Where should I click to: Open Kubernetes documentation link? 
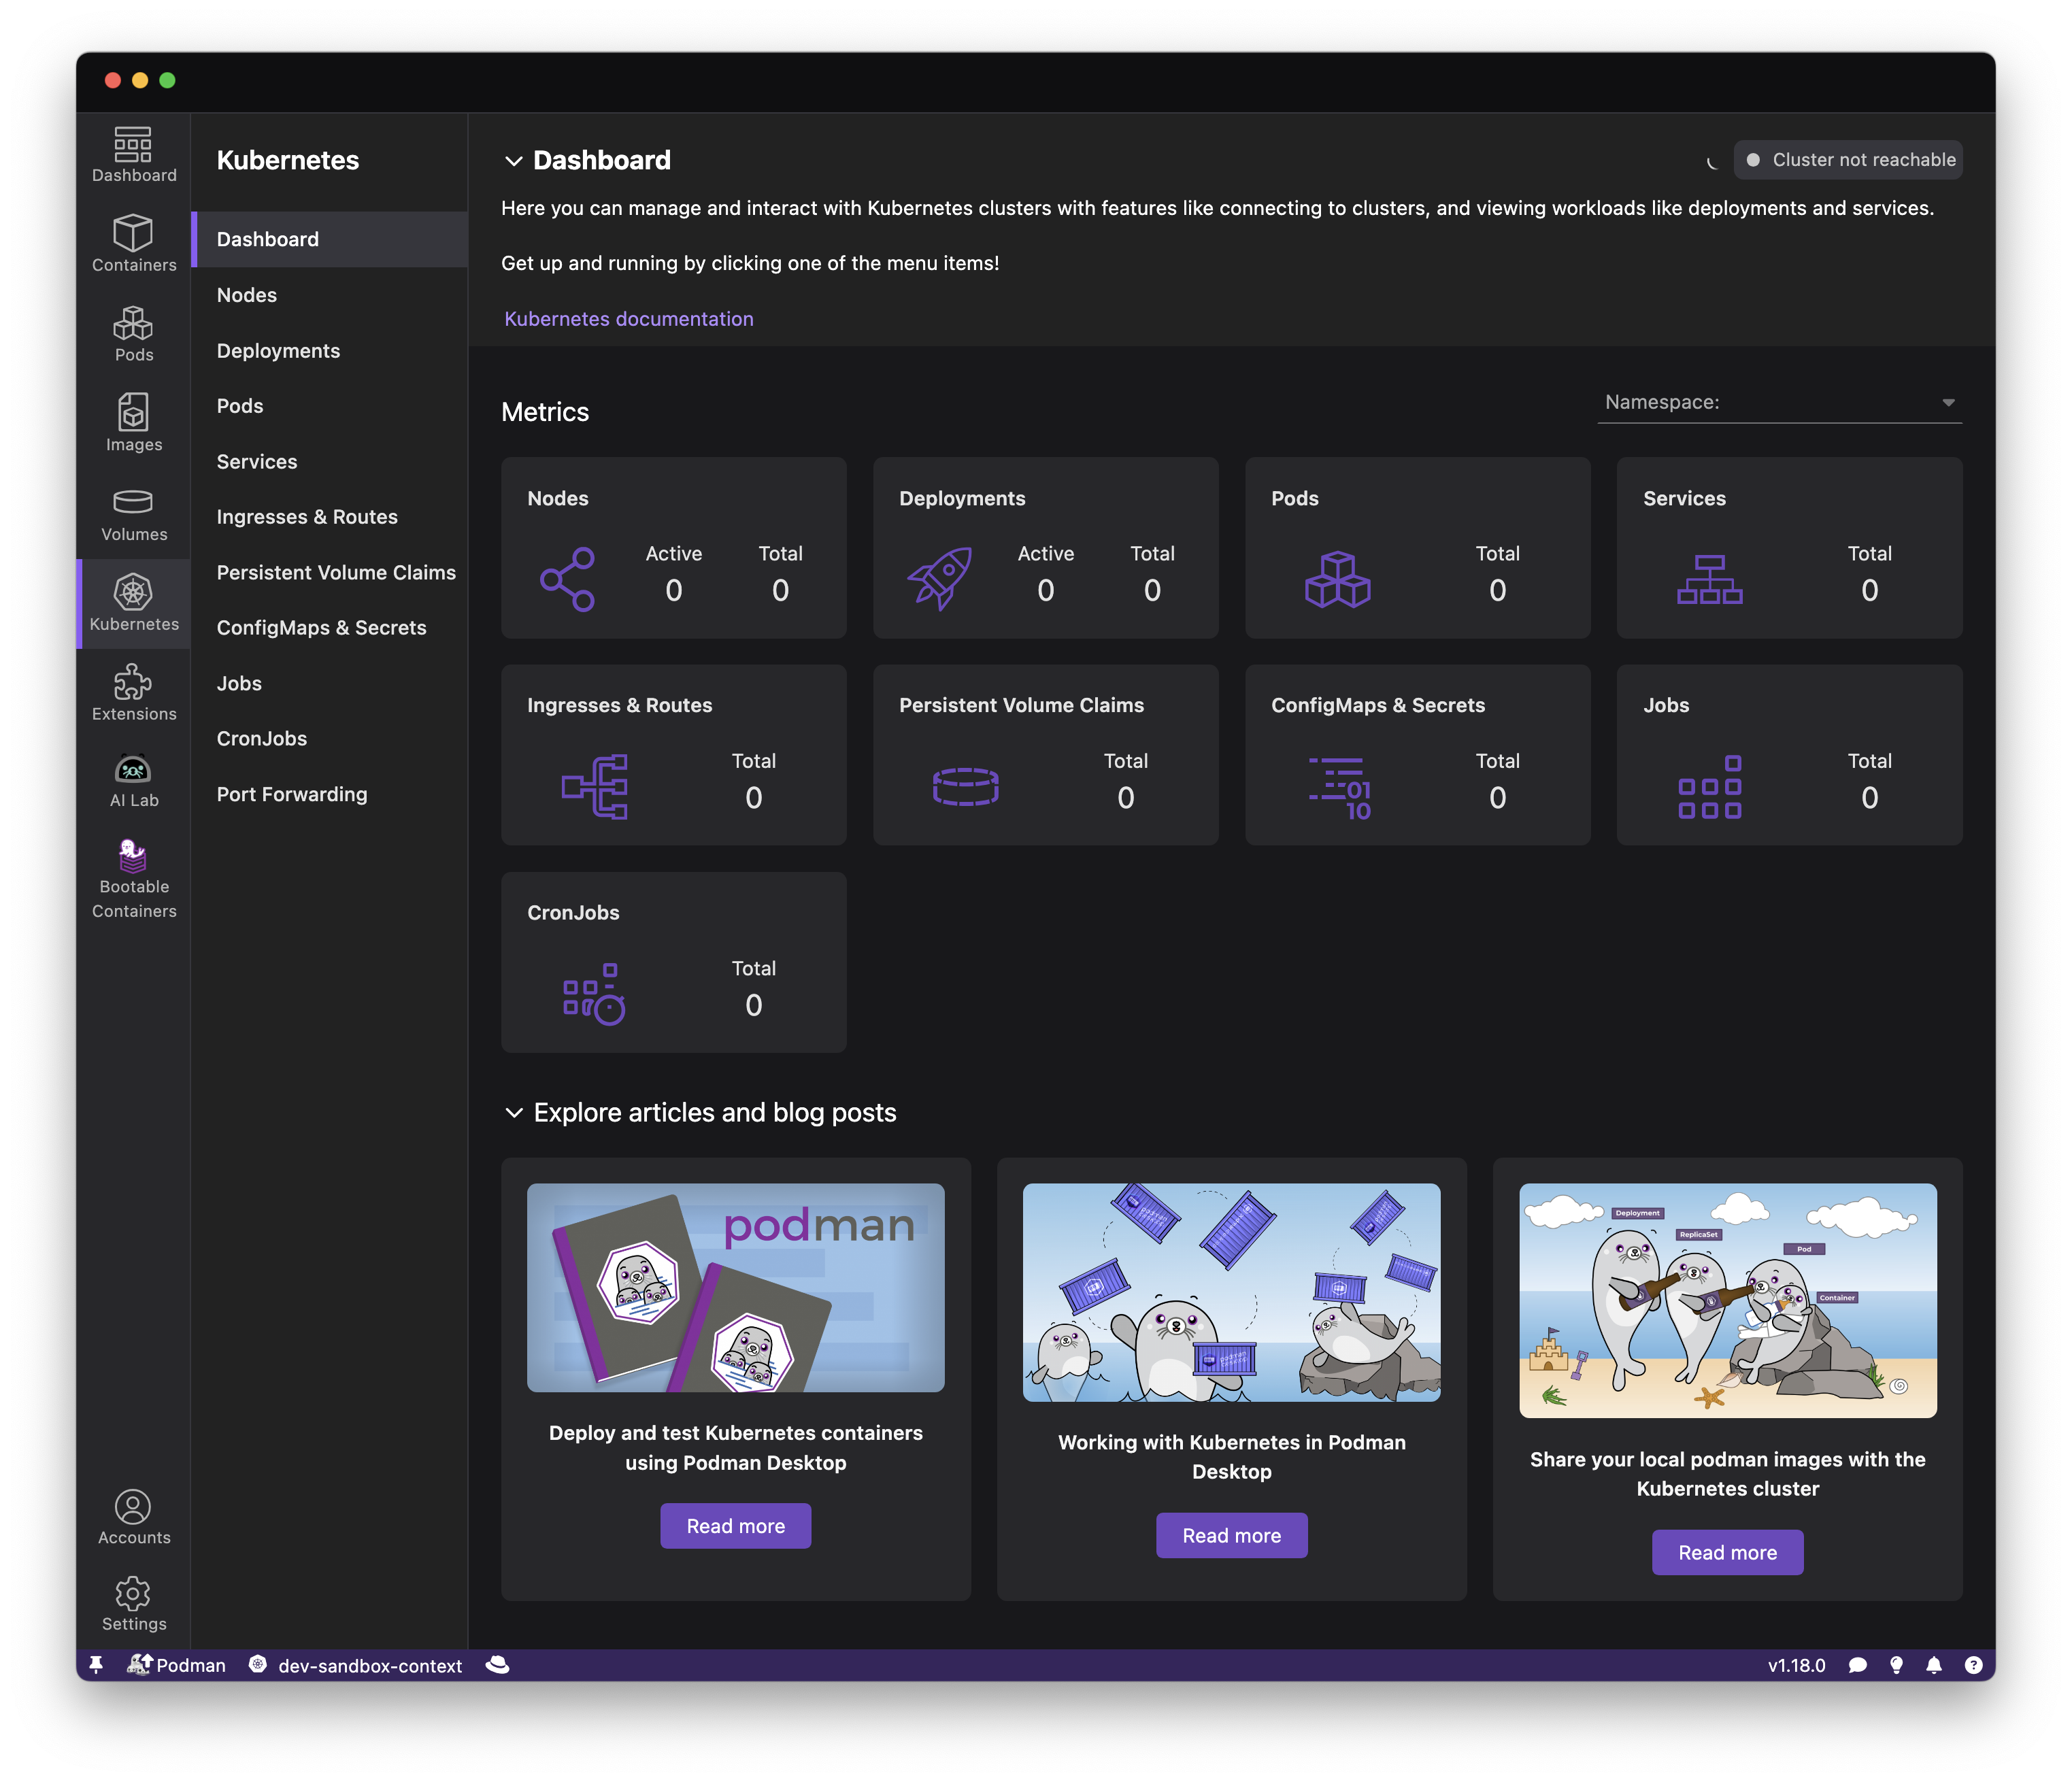tap(629, 319)
